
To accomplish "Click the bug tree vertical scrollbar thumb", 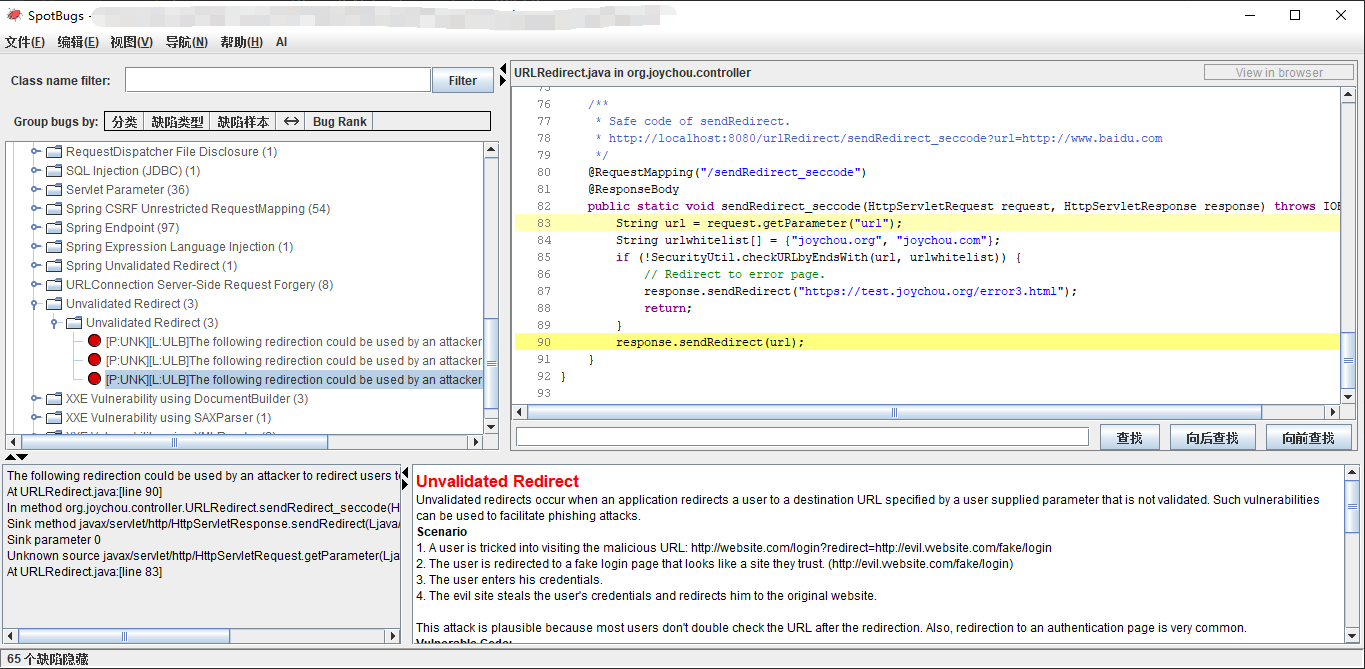I will [x=490, y=365].
